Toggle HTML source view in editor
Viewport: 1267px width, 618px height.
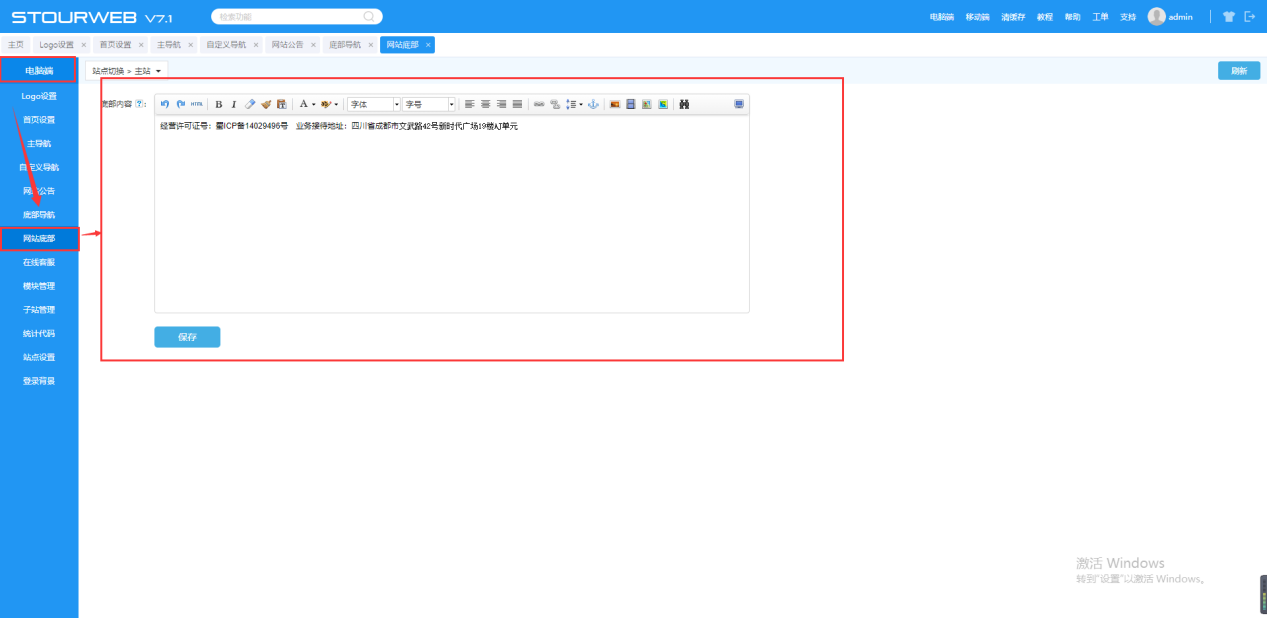click(196, 104)
